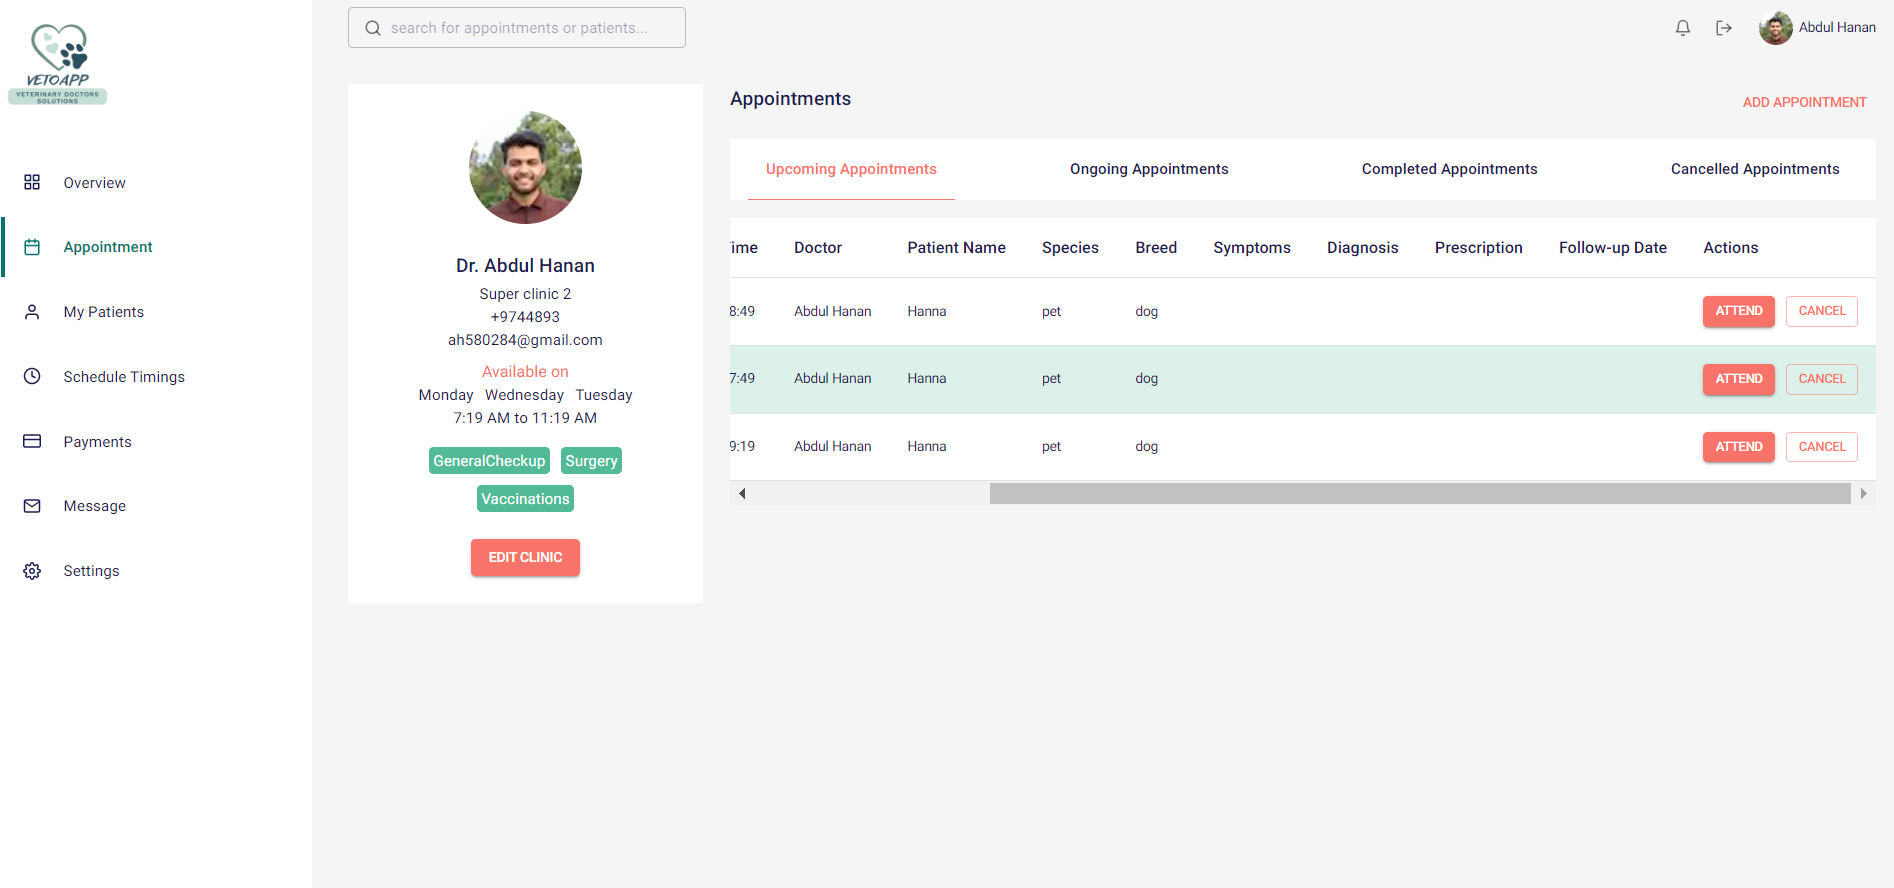The image size is (1894, 888).
Task: Open notifications bell icon
Action: pyautogui.click(x=1683, y=28)
